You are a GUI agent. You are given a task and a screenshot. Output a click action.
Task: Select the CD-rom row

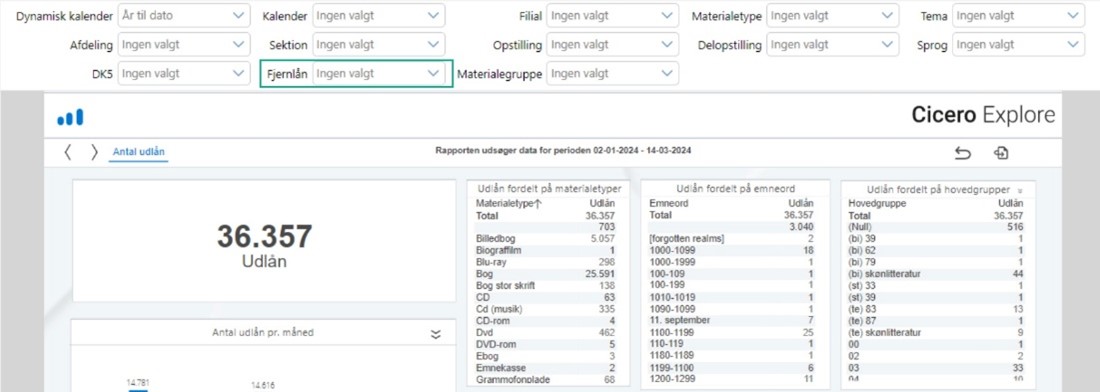[545, 320]
